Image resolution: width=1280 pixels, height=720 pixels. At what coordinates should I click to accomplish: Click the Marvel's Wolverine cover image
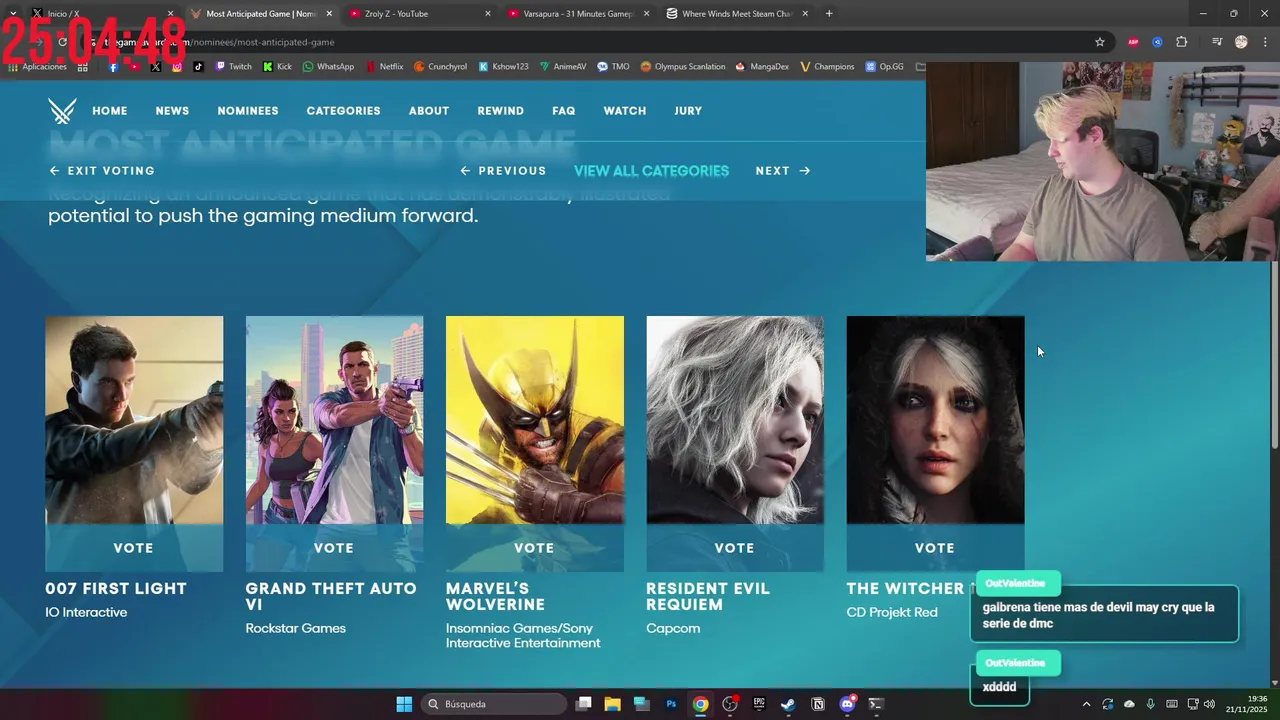[534, 420]
